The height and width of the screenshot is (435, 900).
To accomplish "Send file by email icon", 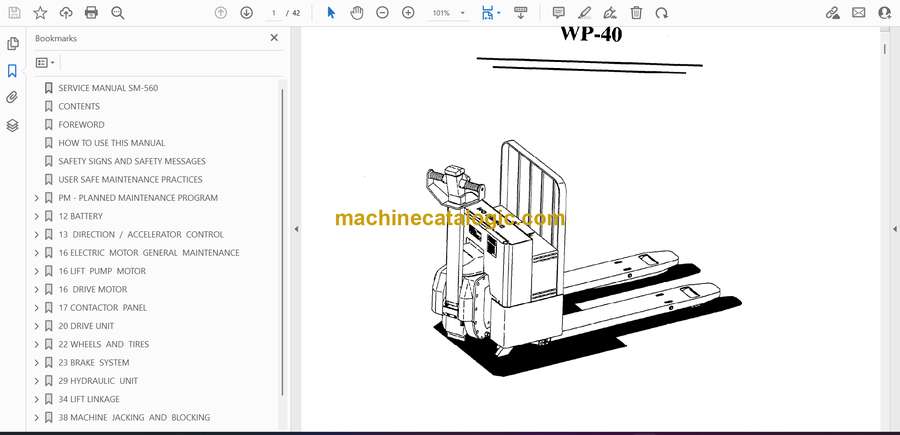I will pos(859,13).
